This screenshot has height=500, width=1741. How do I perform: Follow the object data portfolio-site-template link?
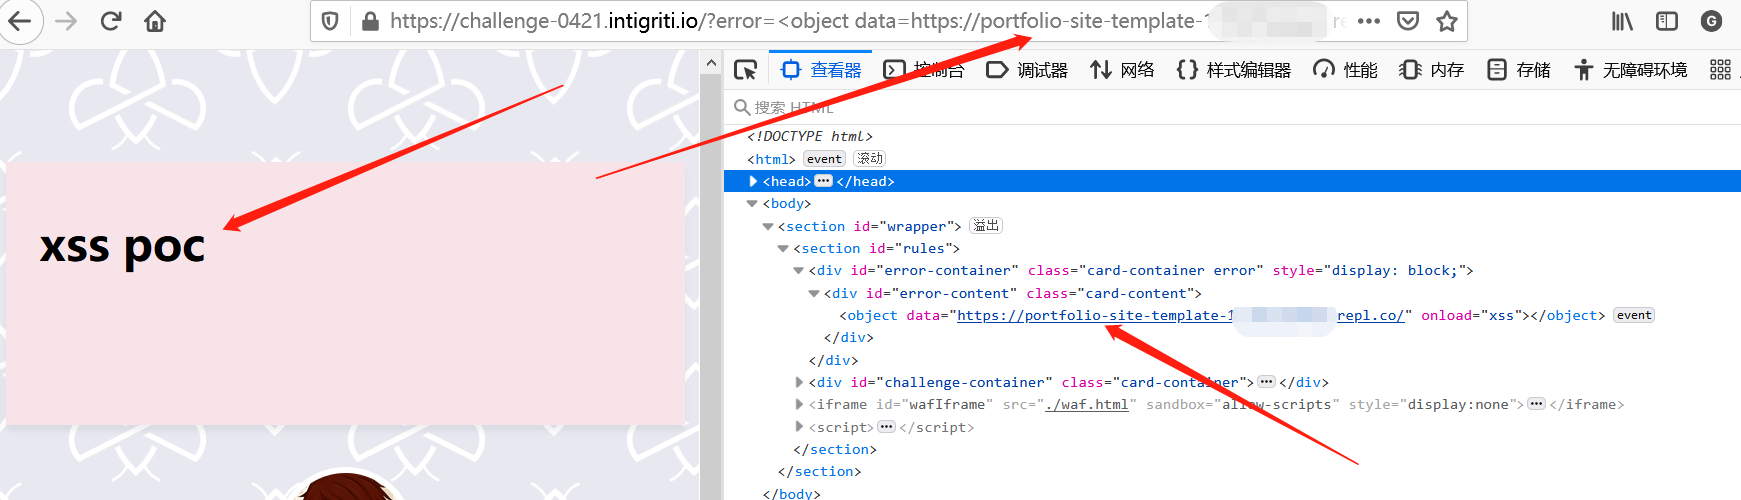(x=1181, y=316)
